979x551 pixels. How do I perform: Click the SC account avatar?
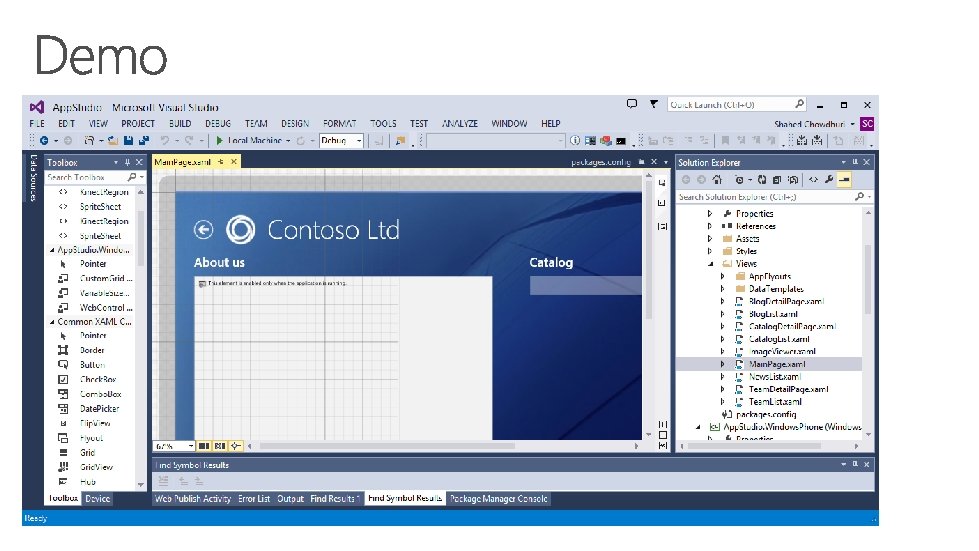867,124
